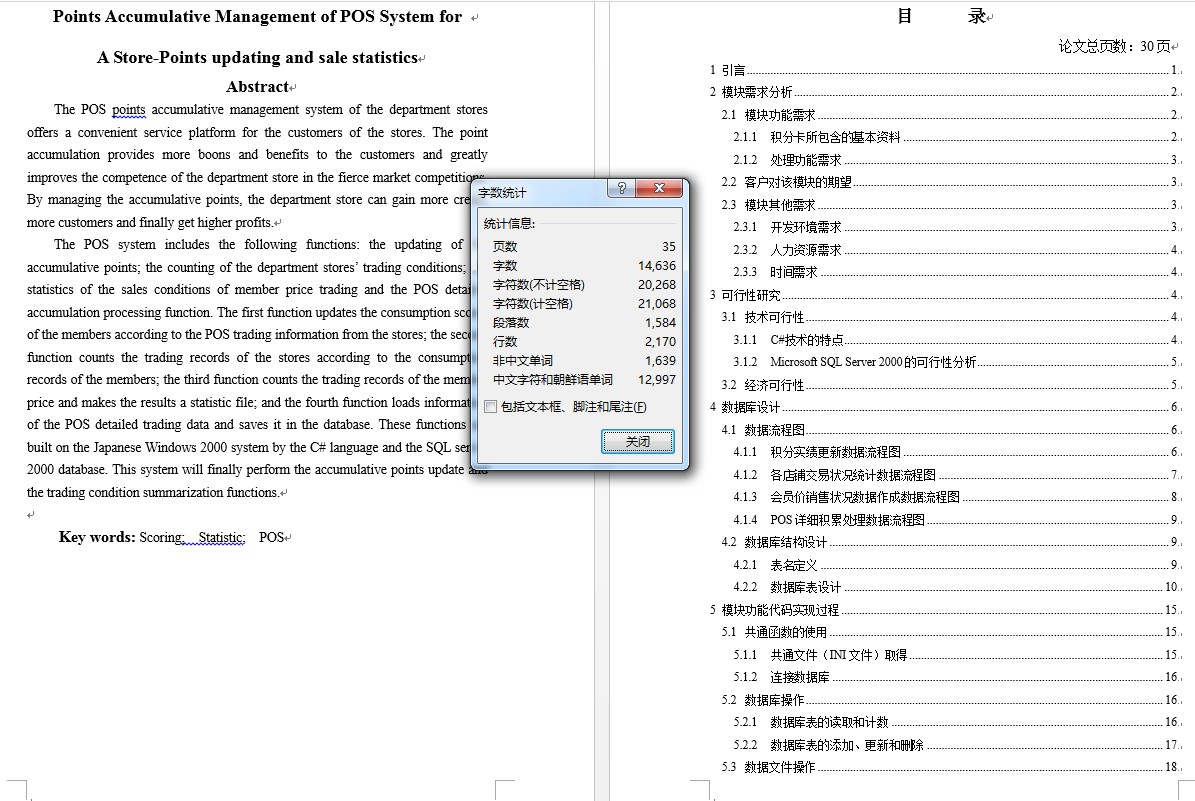Open TOC entry 3.1.1 C#技术的特点

pyautogui.click(x=956, y=340)
